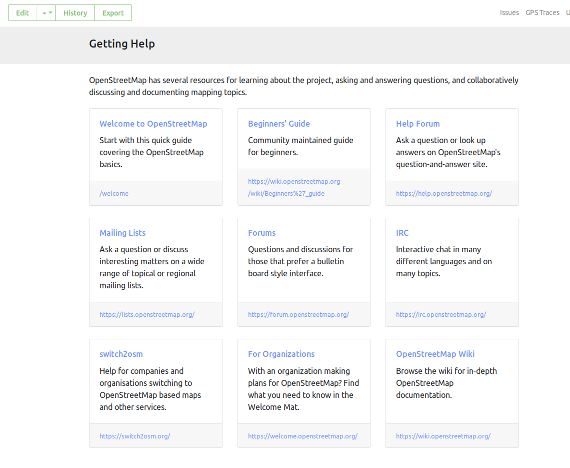The image size is (570, 468).
Task: Follow the switch2osm.org URL
Action: 135,436
